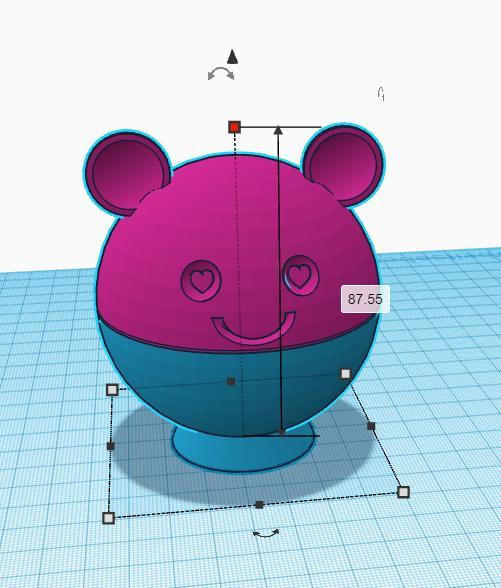Click the small rotation icon at upper right

(381, 94)
